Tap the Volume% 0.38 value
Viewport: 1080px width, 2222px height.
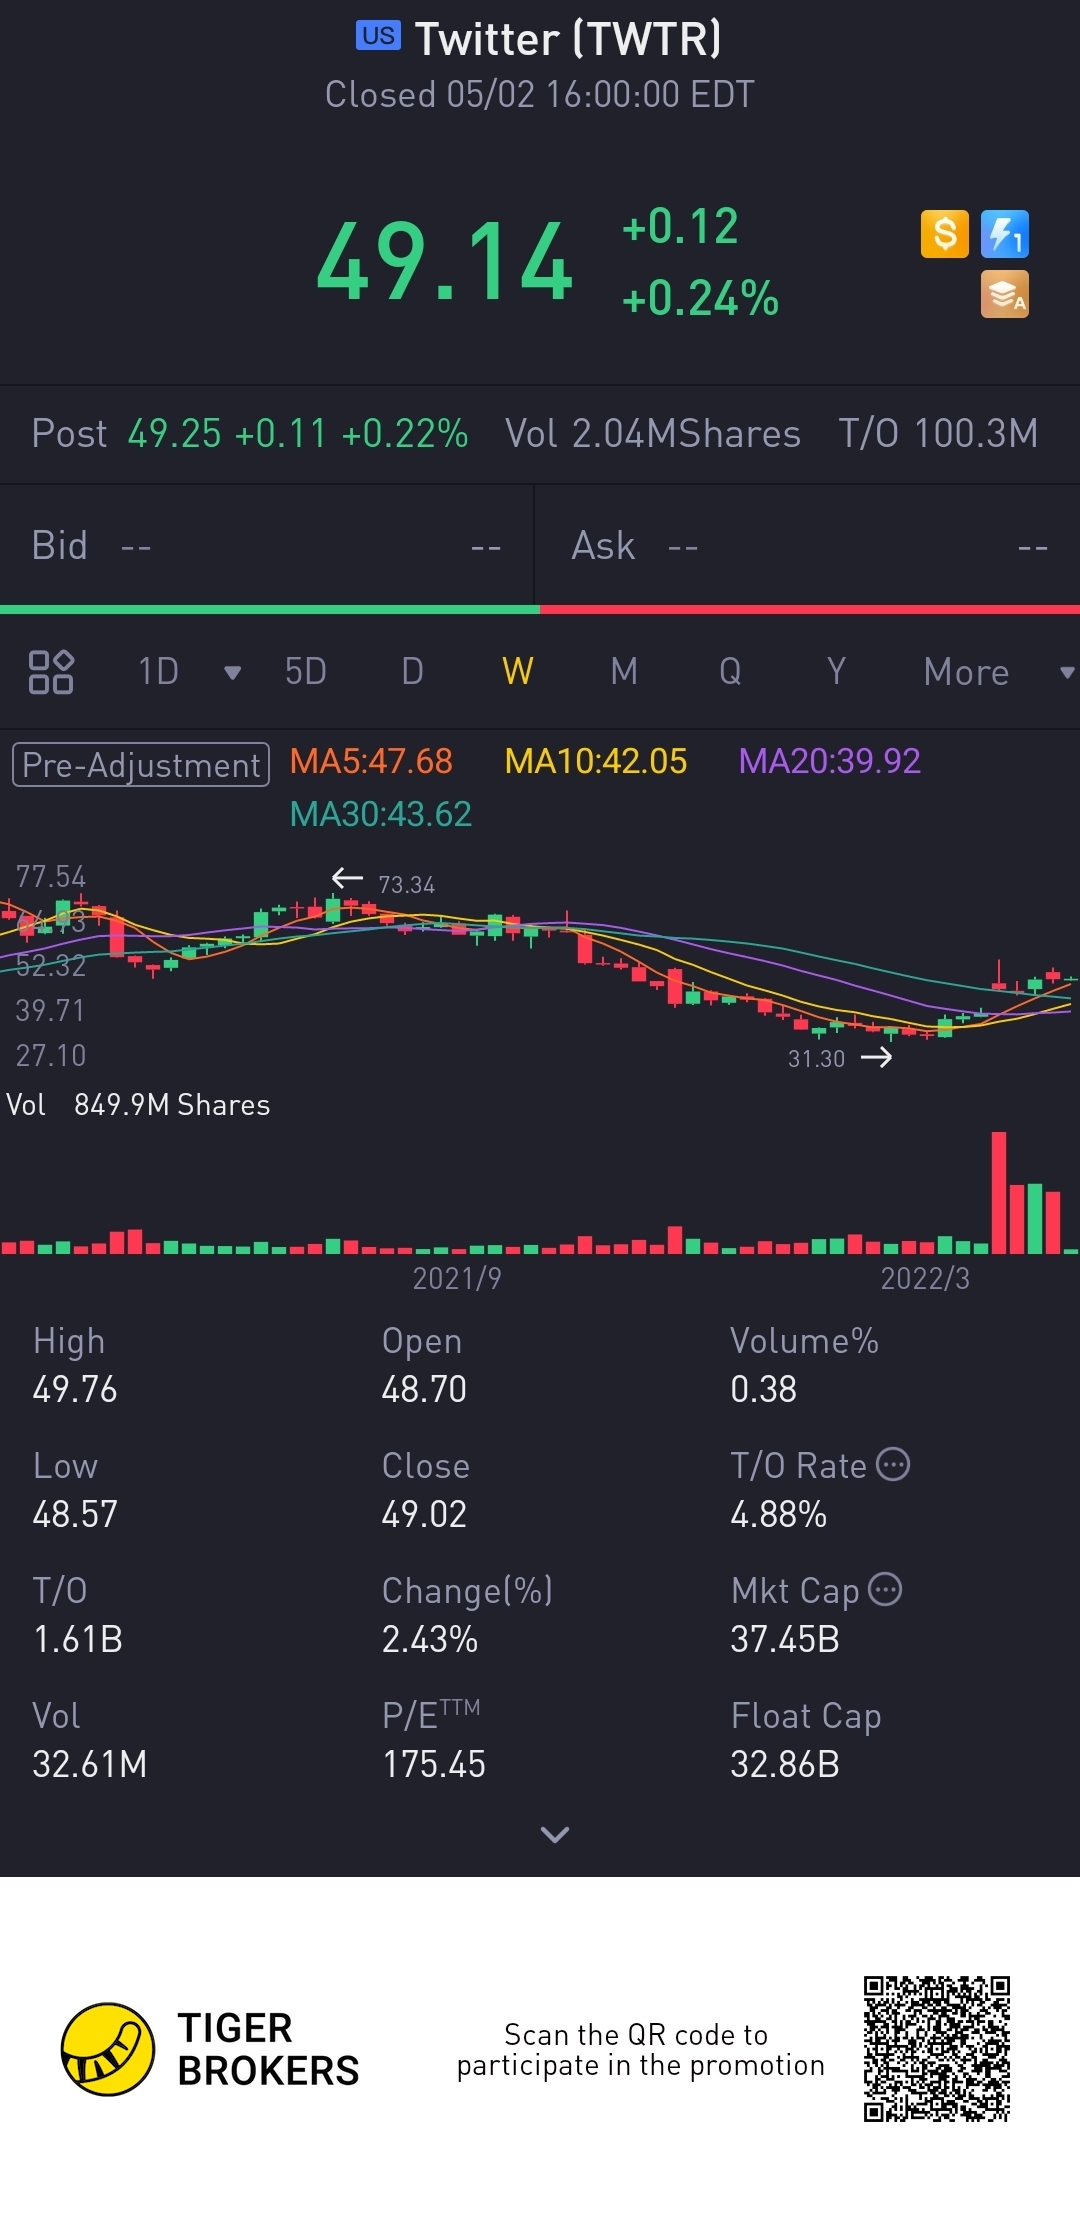(x=763, y=1389)
